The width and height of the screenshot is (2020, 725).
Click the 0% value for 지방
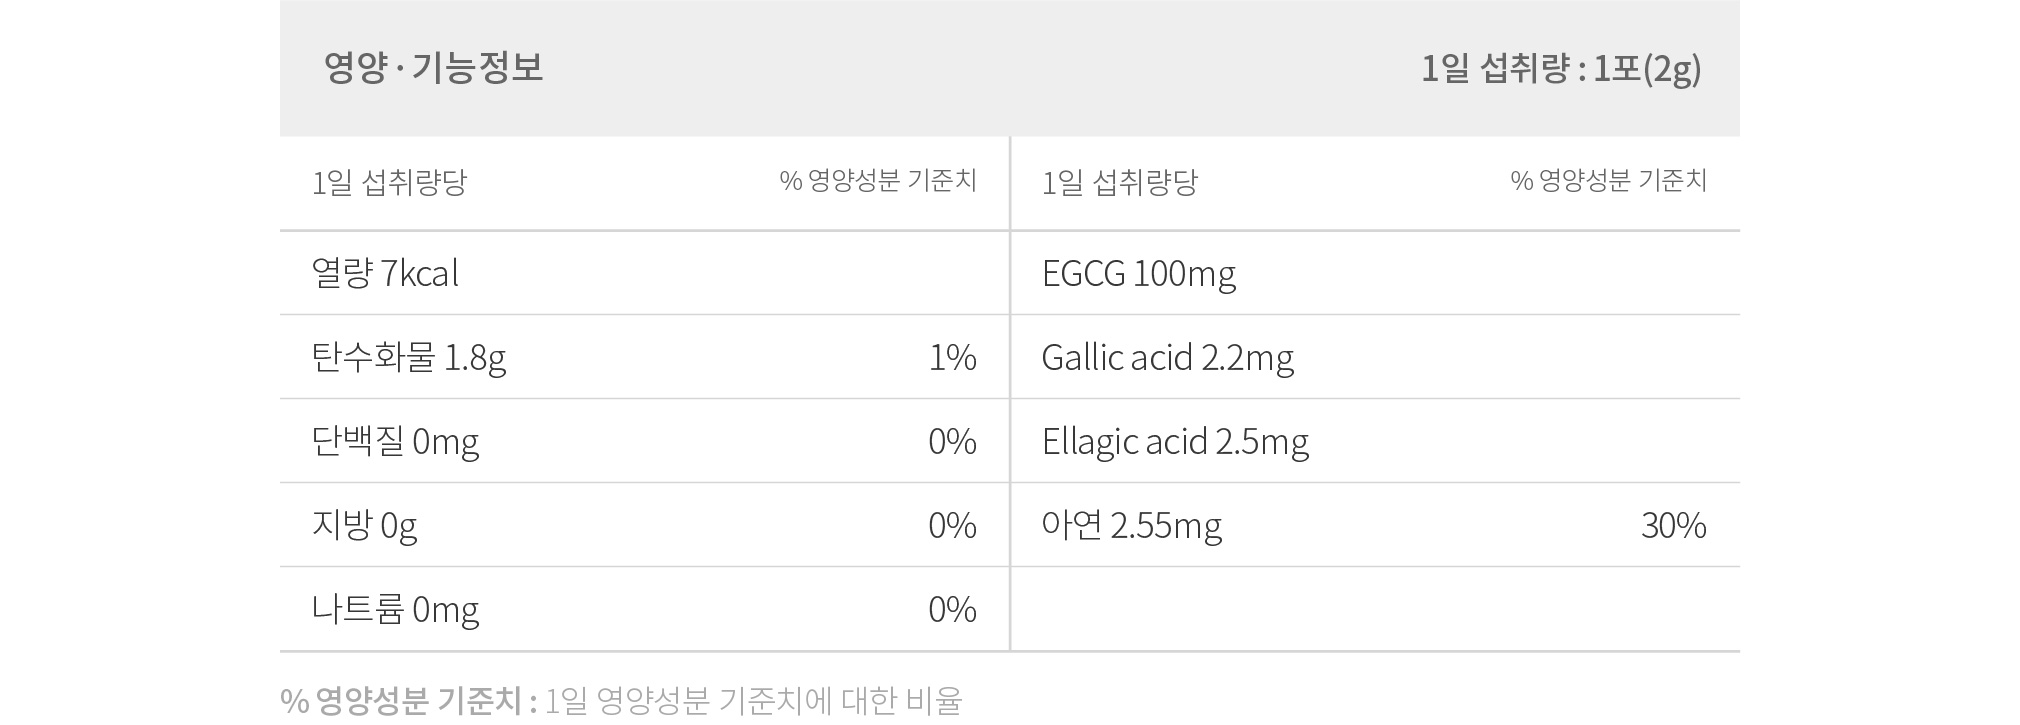952,526
